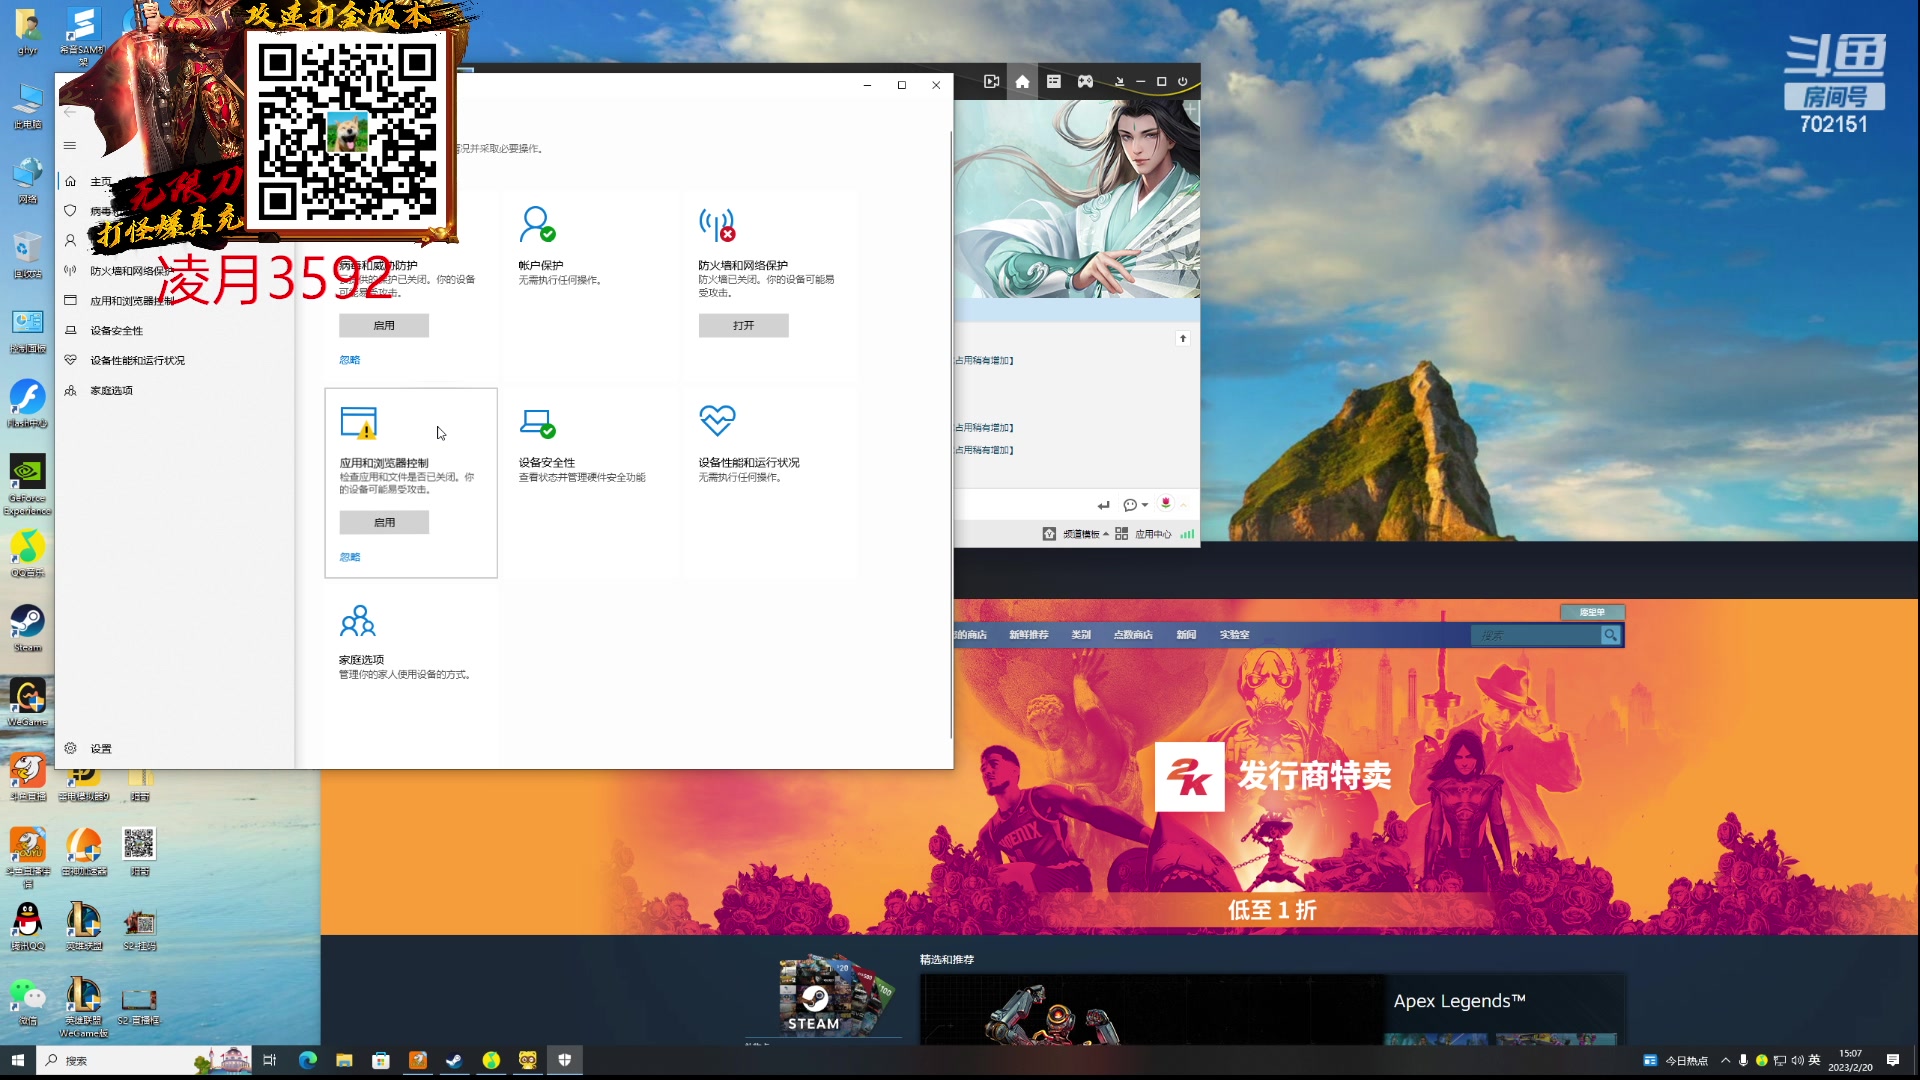
Task: Open the 设备安全性 device security tile icon
Action: [x=537, y=423]
